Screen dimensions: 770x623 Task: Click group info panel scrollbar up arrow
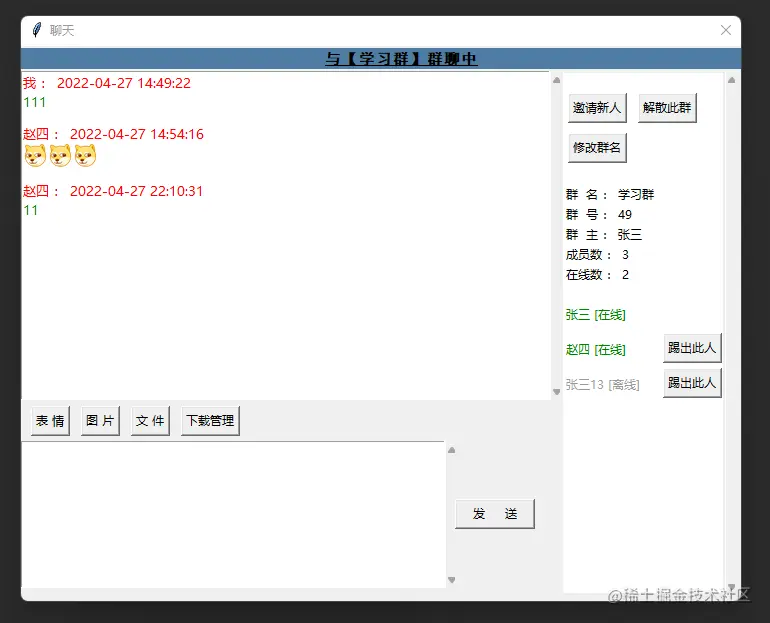click(731, 80)
